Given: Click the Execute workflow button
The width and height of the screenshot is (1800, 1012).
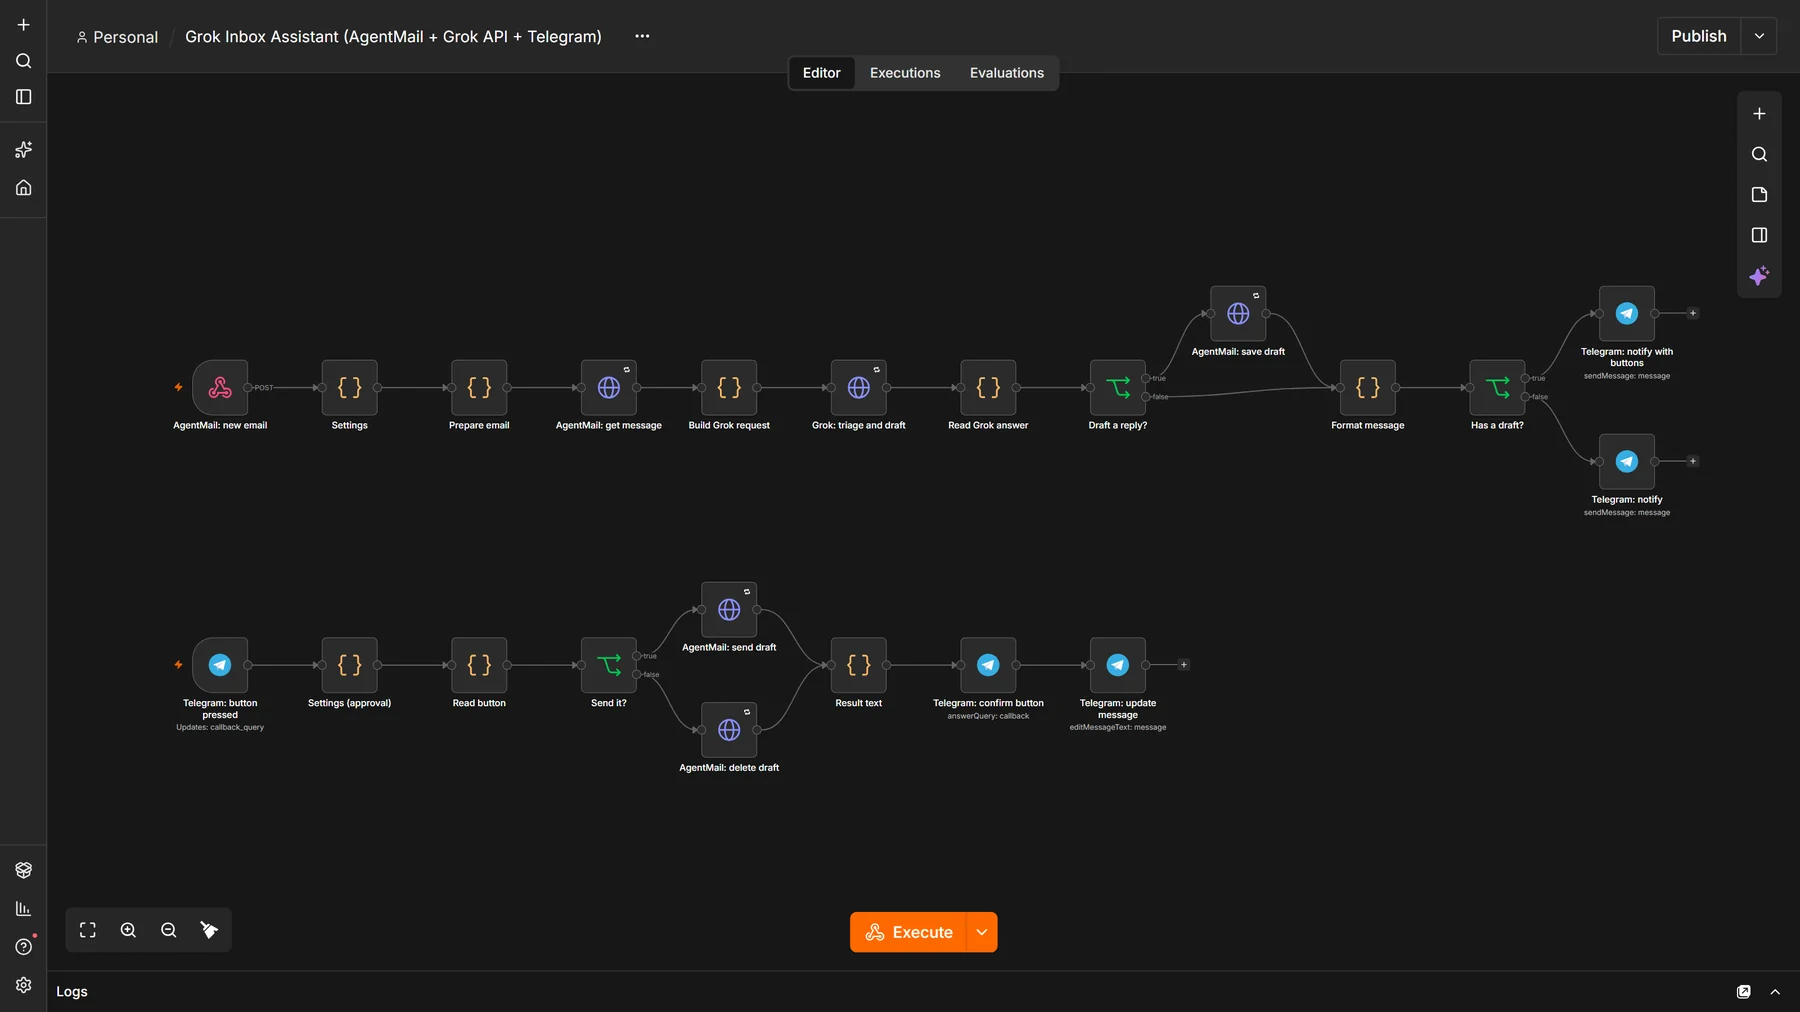Looking at the screenshot, I should (x=908, y=932).
